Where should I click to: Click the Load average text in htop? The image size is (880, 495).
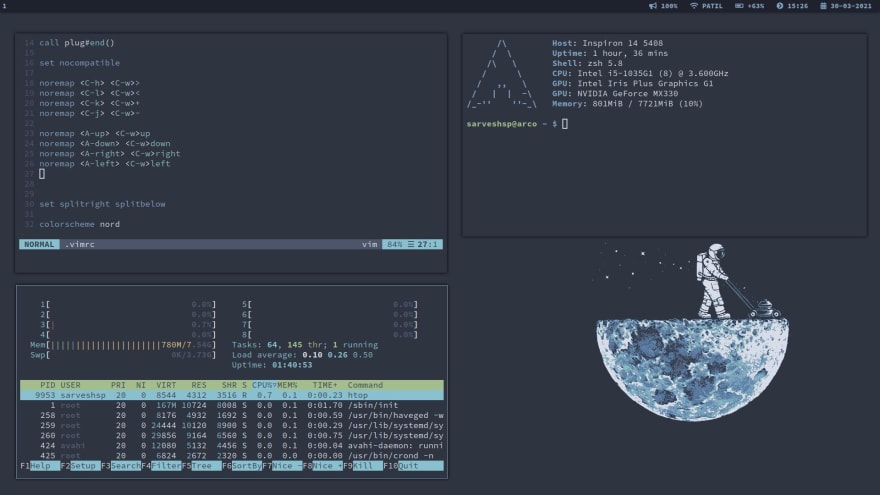302,355
